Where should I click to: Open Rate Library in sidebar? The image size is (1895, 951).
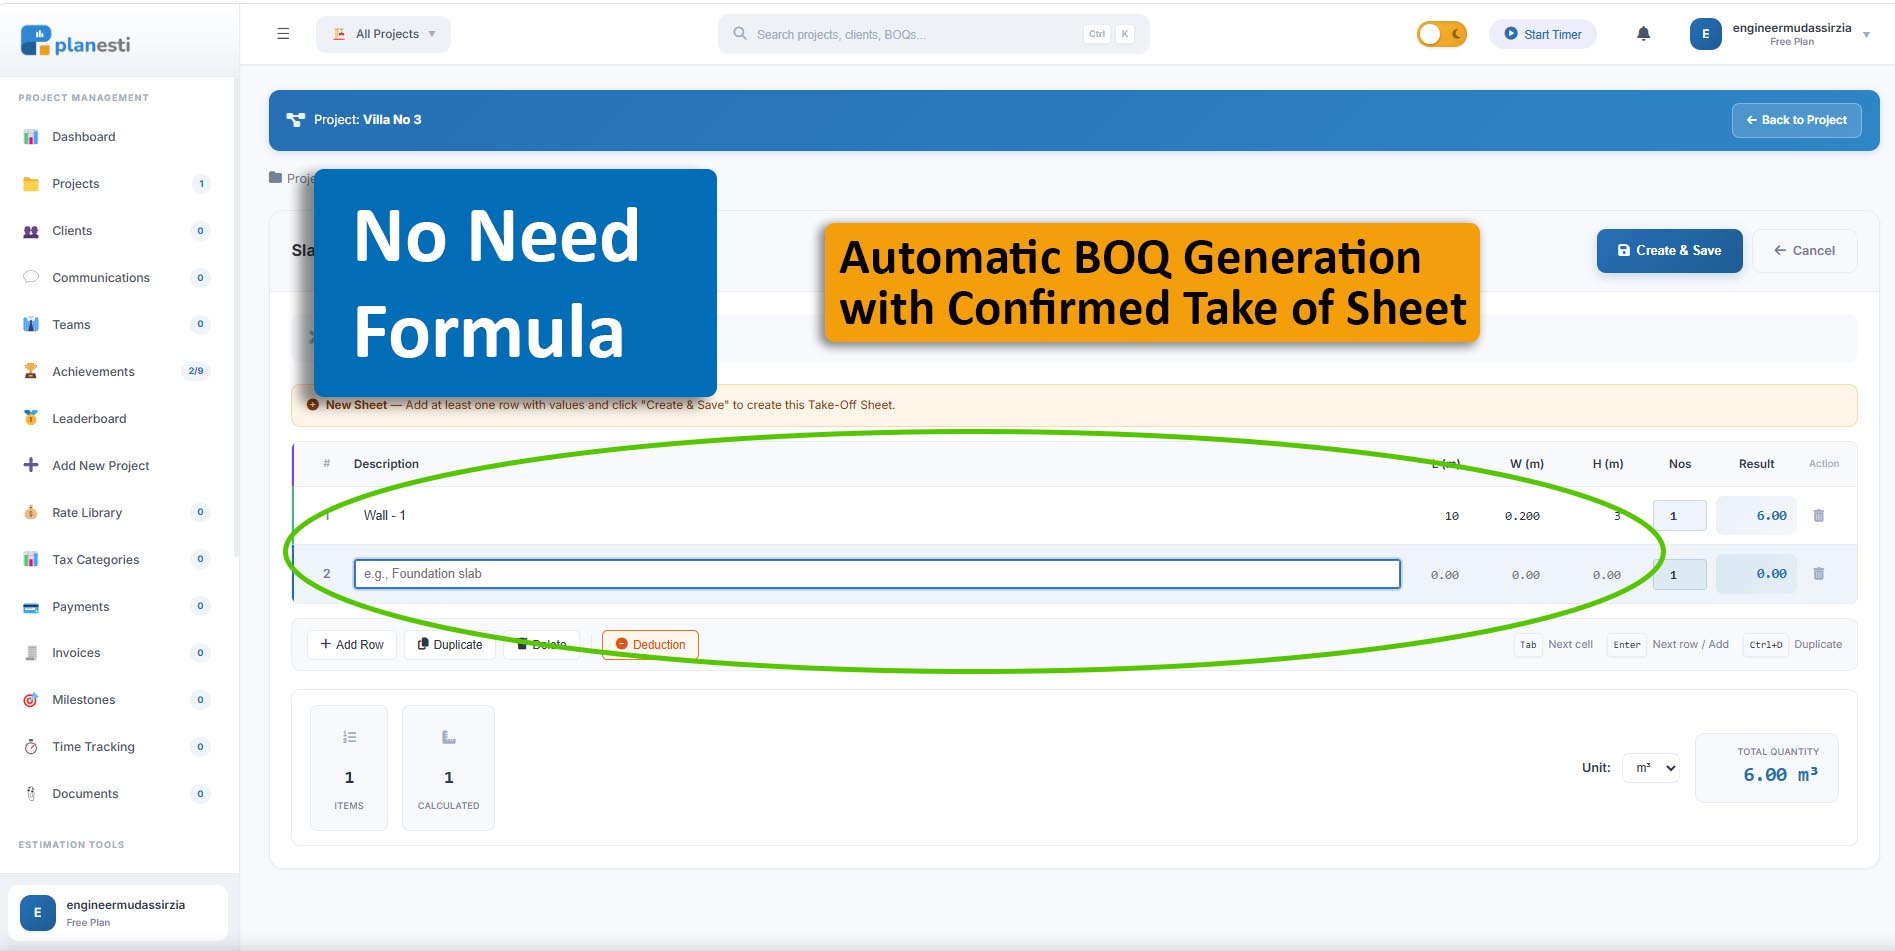click(x=87, y=513)
